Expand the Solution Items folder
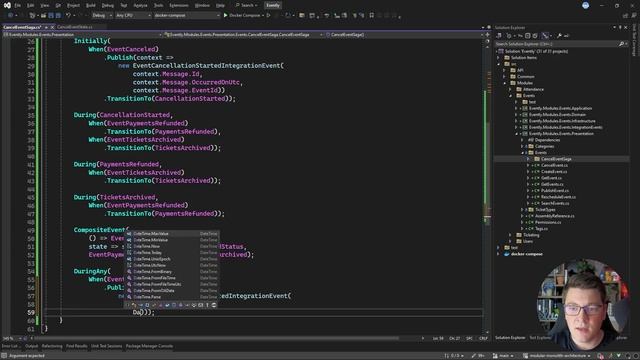Image resolution: width=640 pixels, height=360 pixels. coord(498,58)
